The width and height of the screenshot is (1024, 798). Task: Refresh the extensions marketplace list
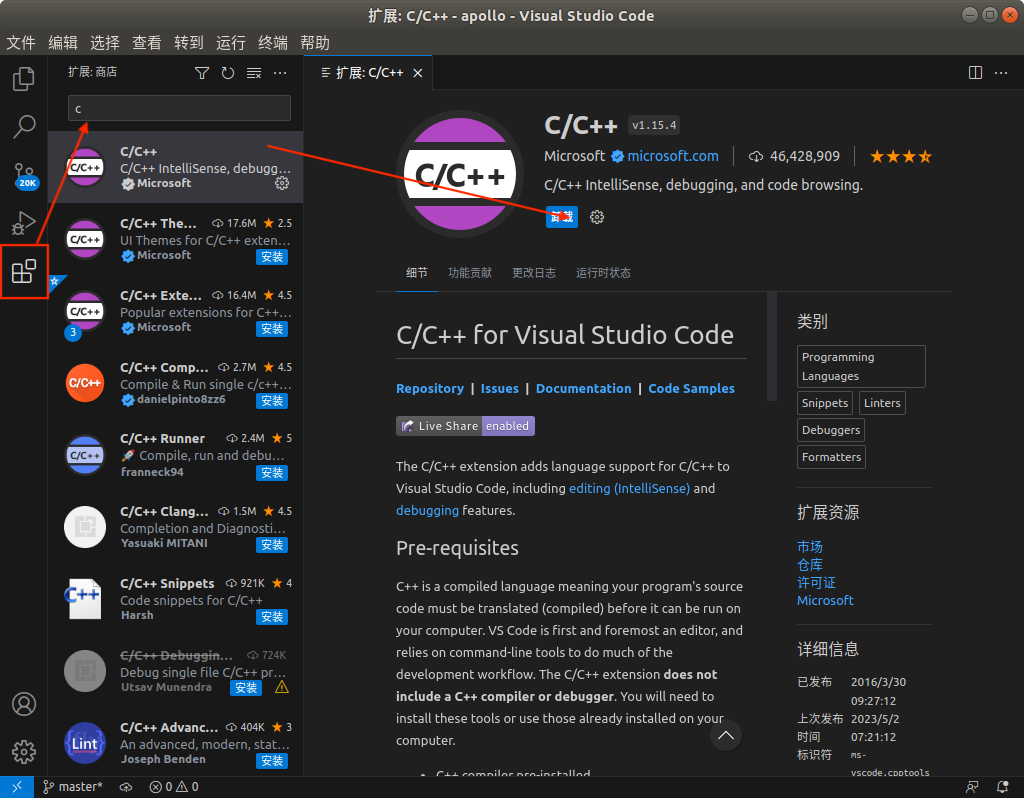coord(228,73)
